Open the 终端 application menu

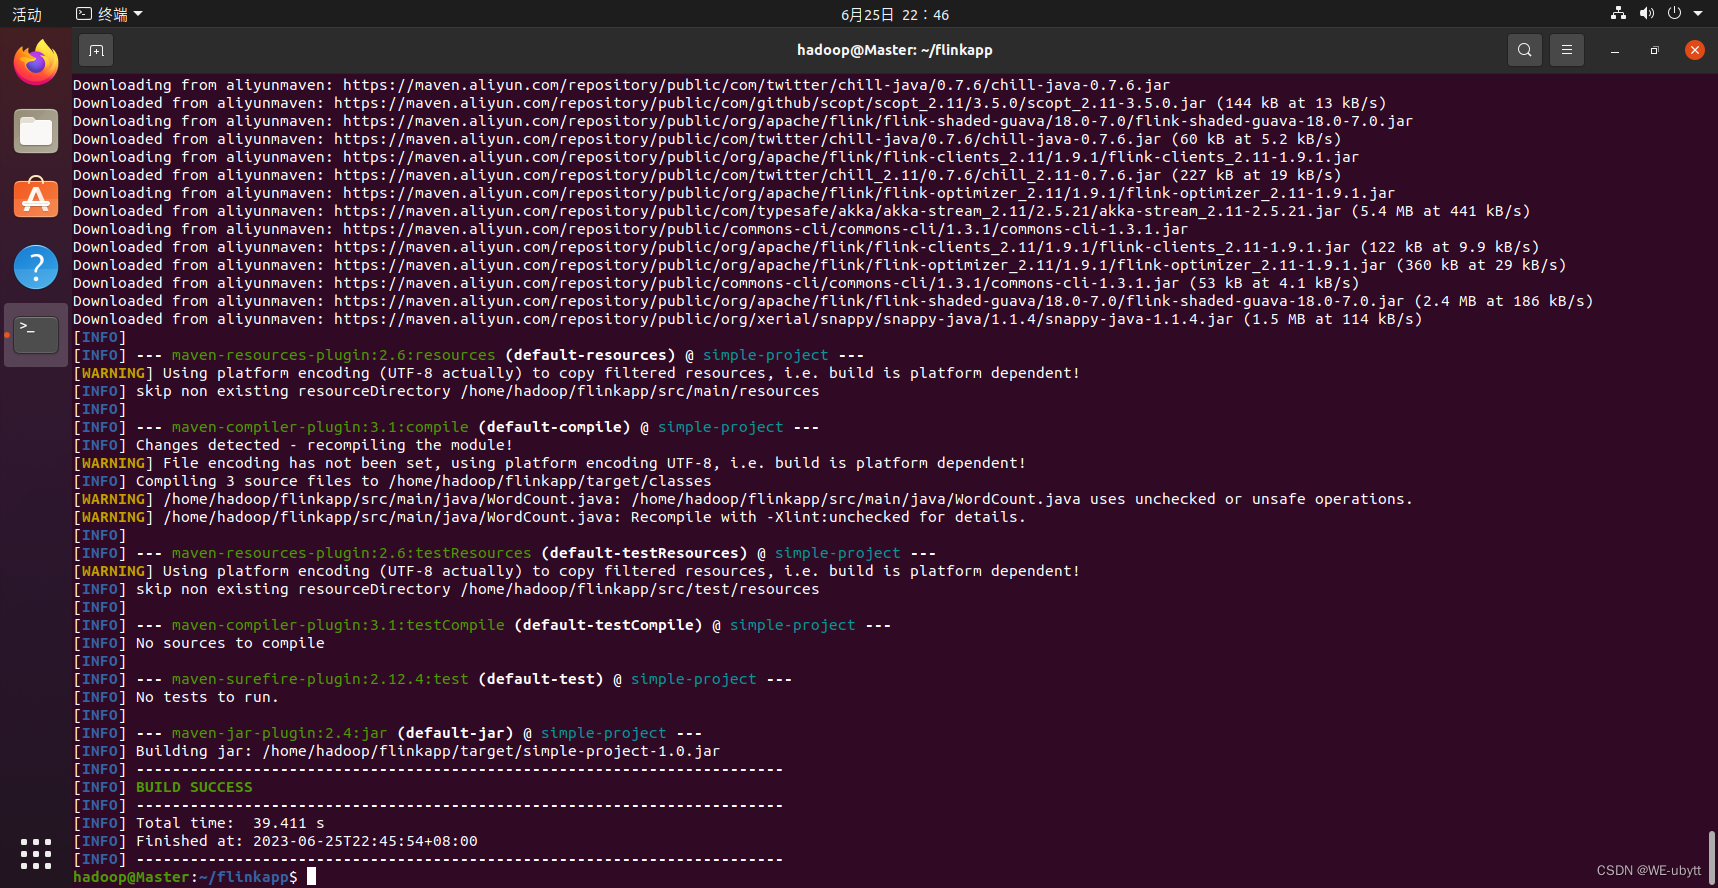(x=110, y=14)
